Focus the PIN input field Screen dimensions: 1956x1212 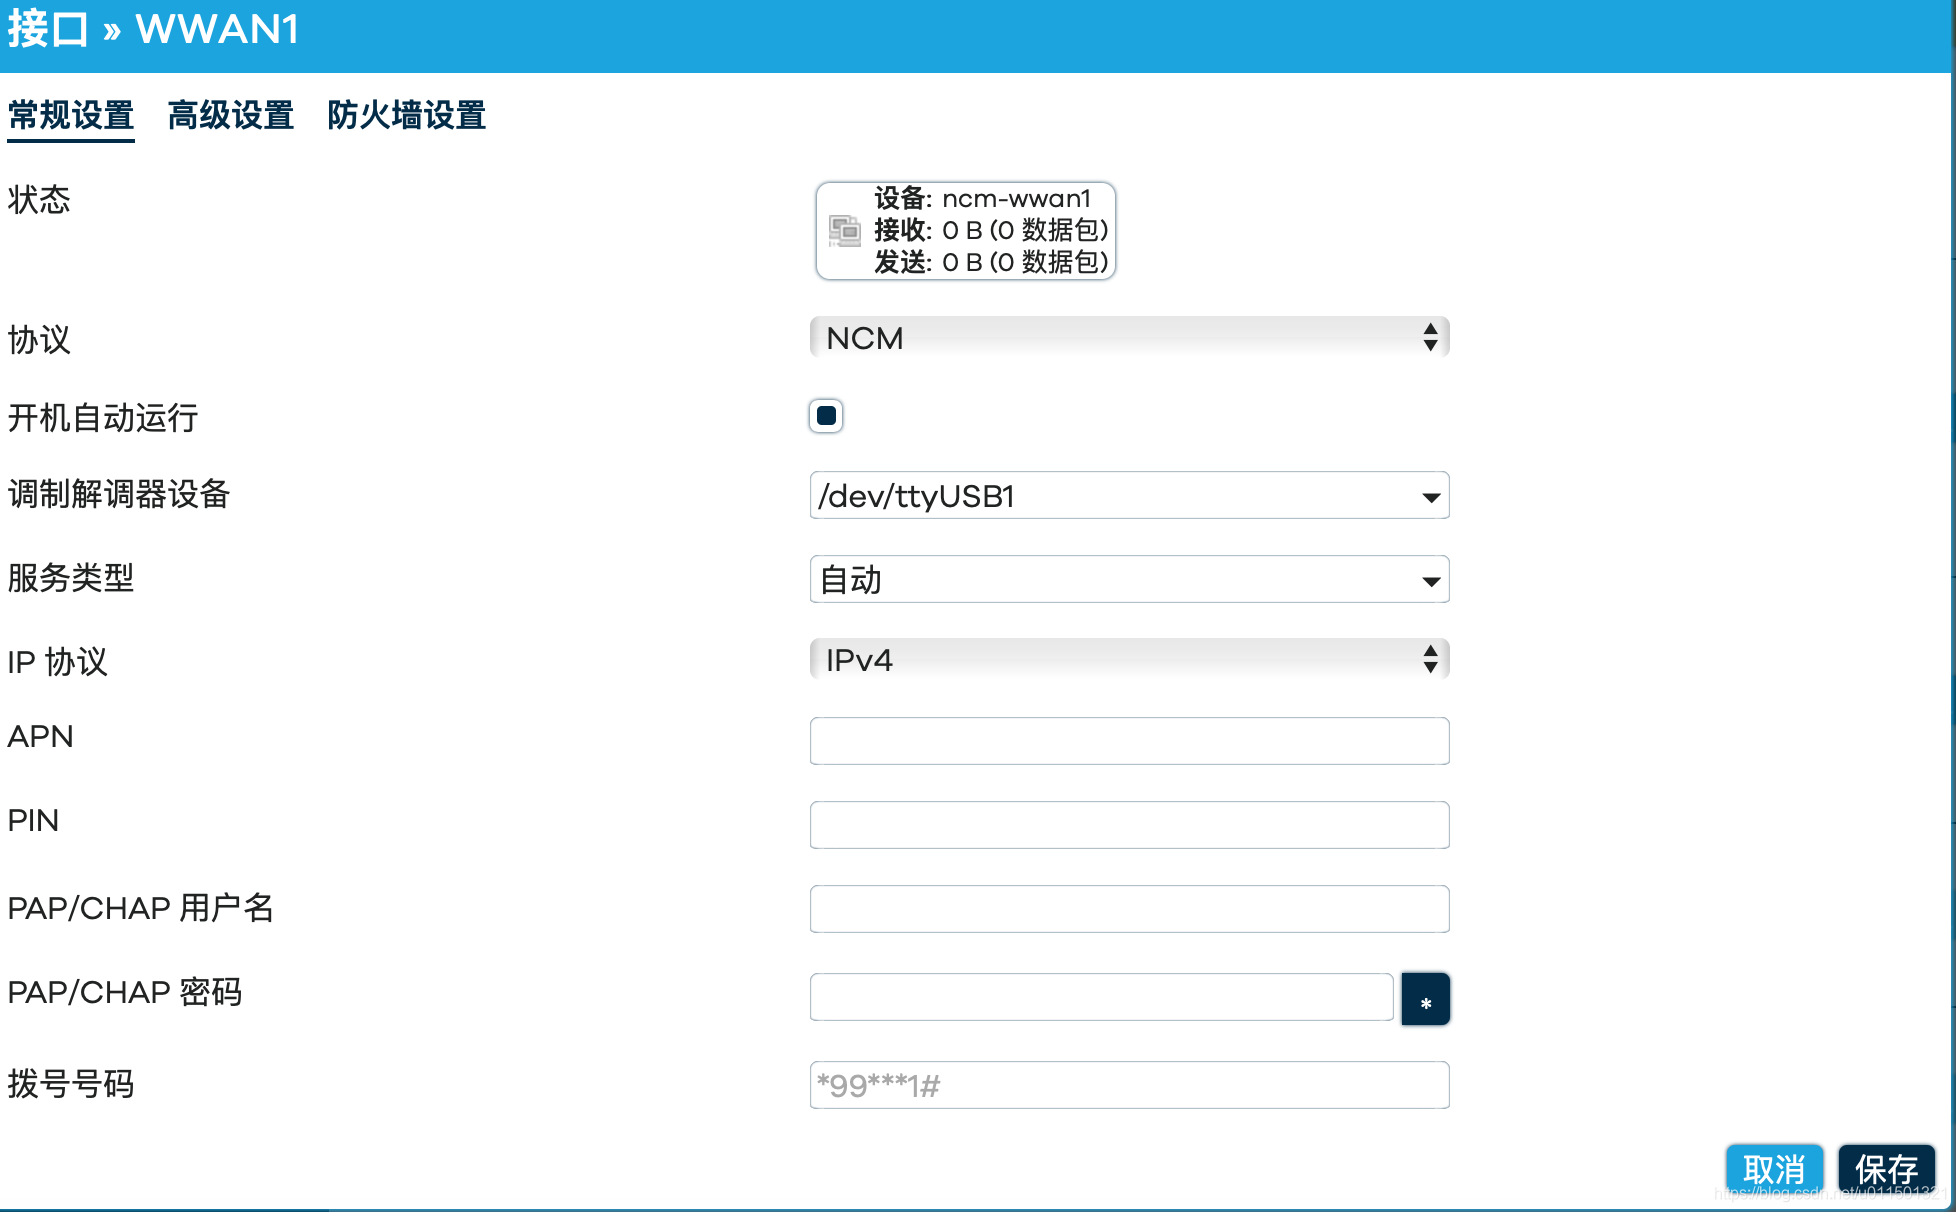1129,825
